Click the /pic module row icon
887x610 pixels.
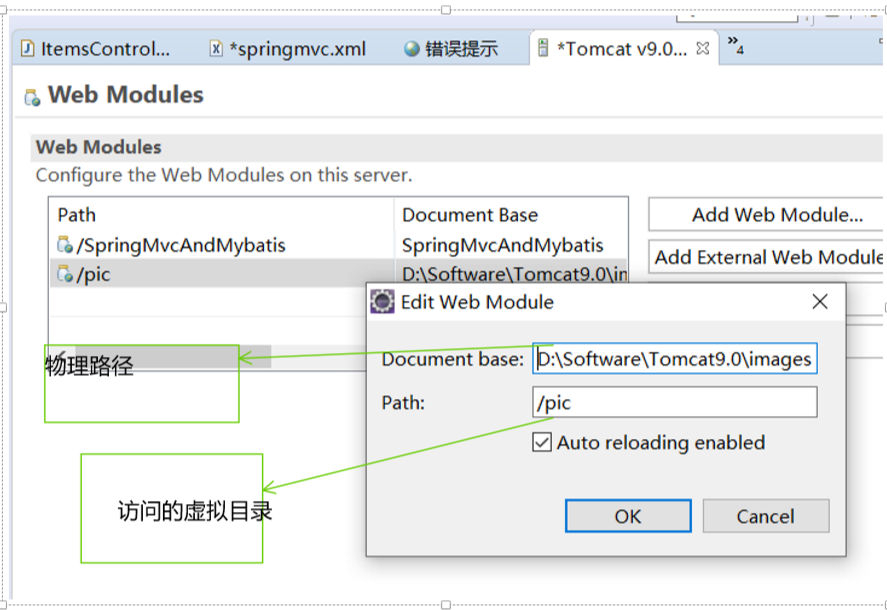(65, 274)
